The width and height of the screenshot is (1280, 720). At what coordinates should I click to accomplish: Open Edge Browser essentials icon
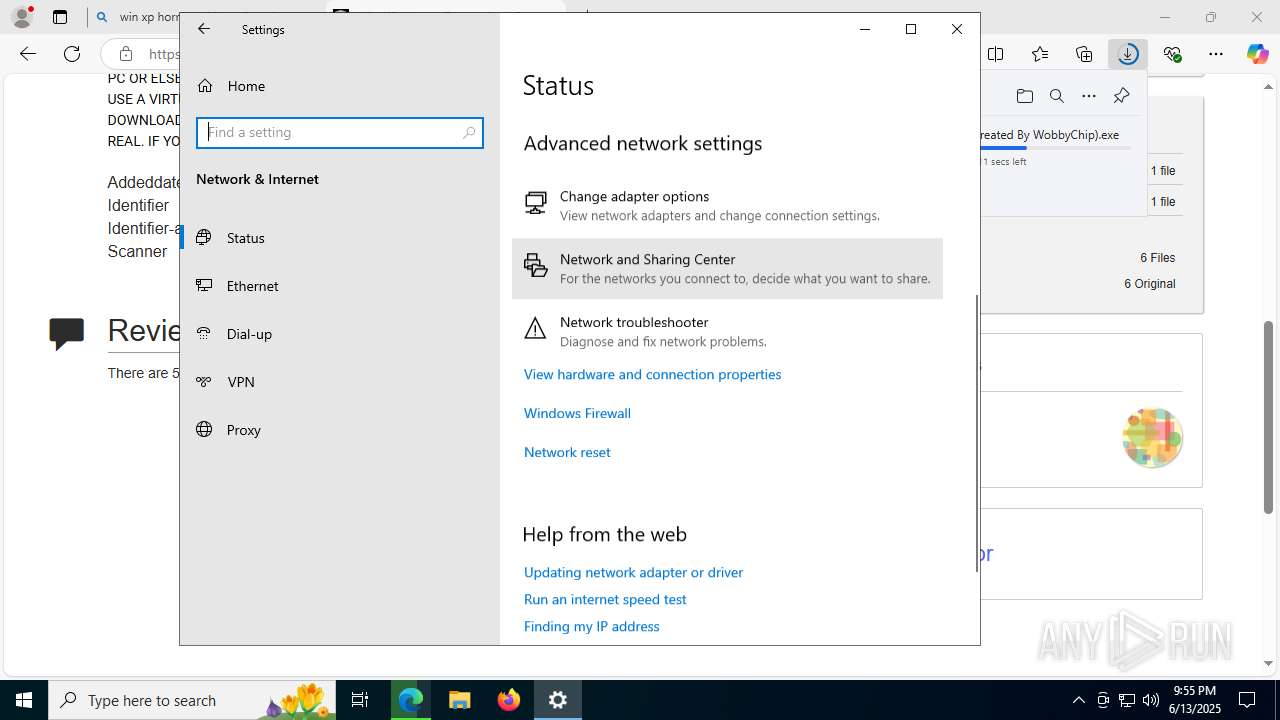[x=1172, y=54]
